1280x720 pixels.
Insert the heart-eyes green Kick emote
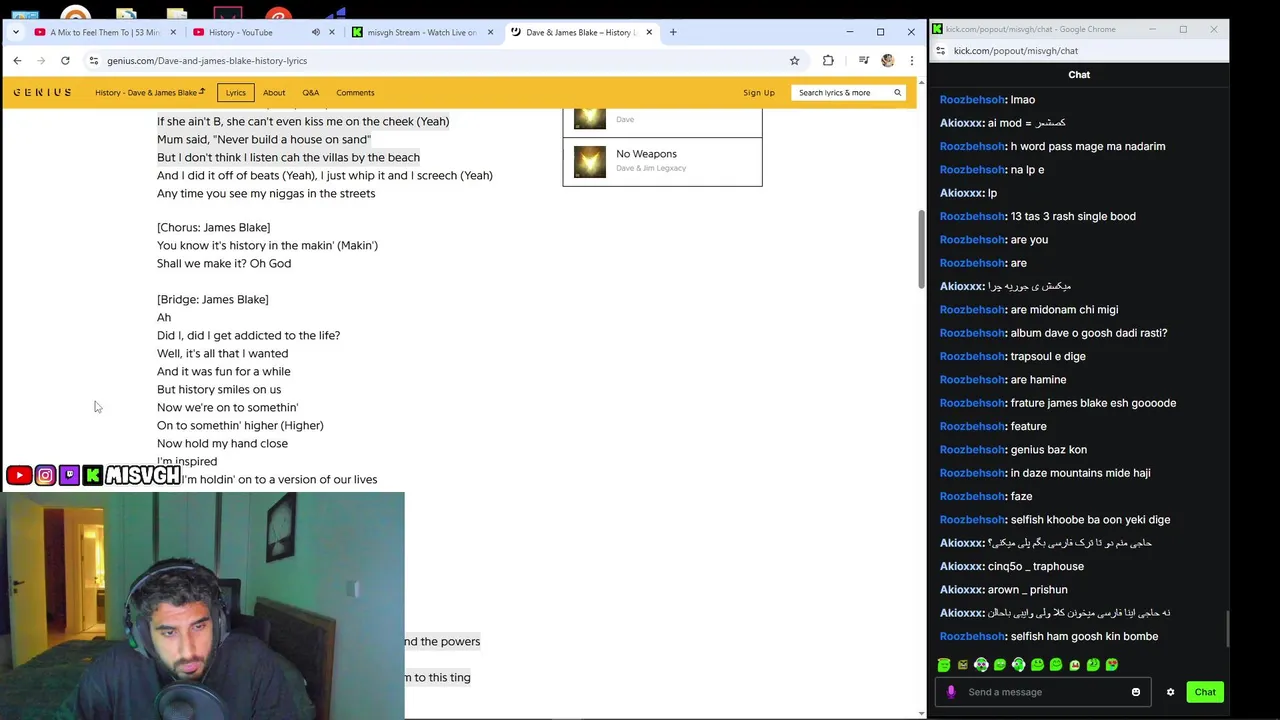(1111, 664)
